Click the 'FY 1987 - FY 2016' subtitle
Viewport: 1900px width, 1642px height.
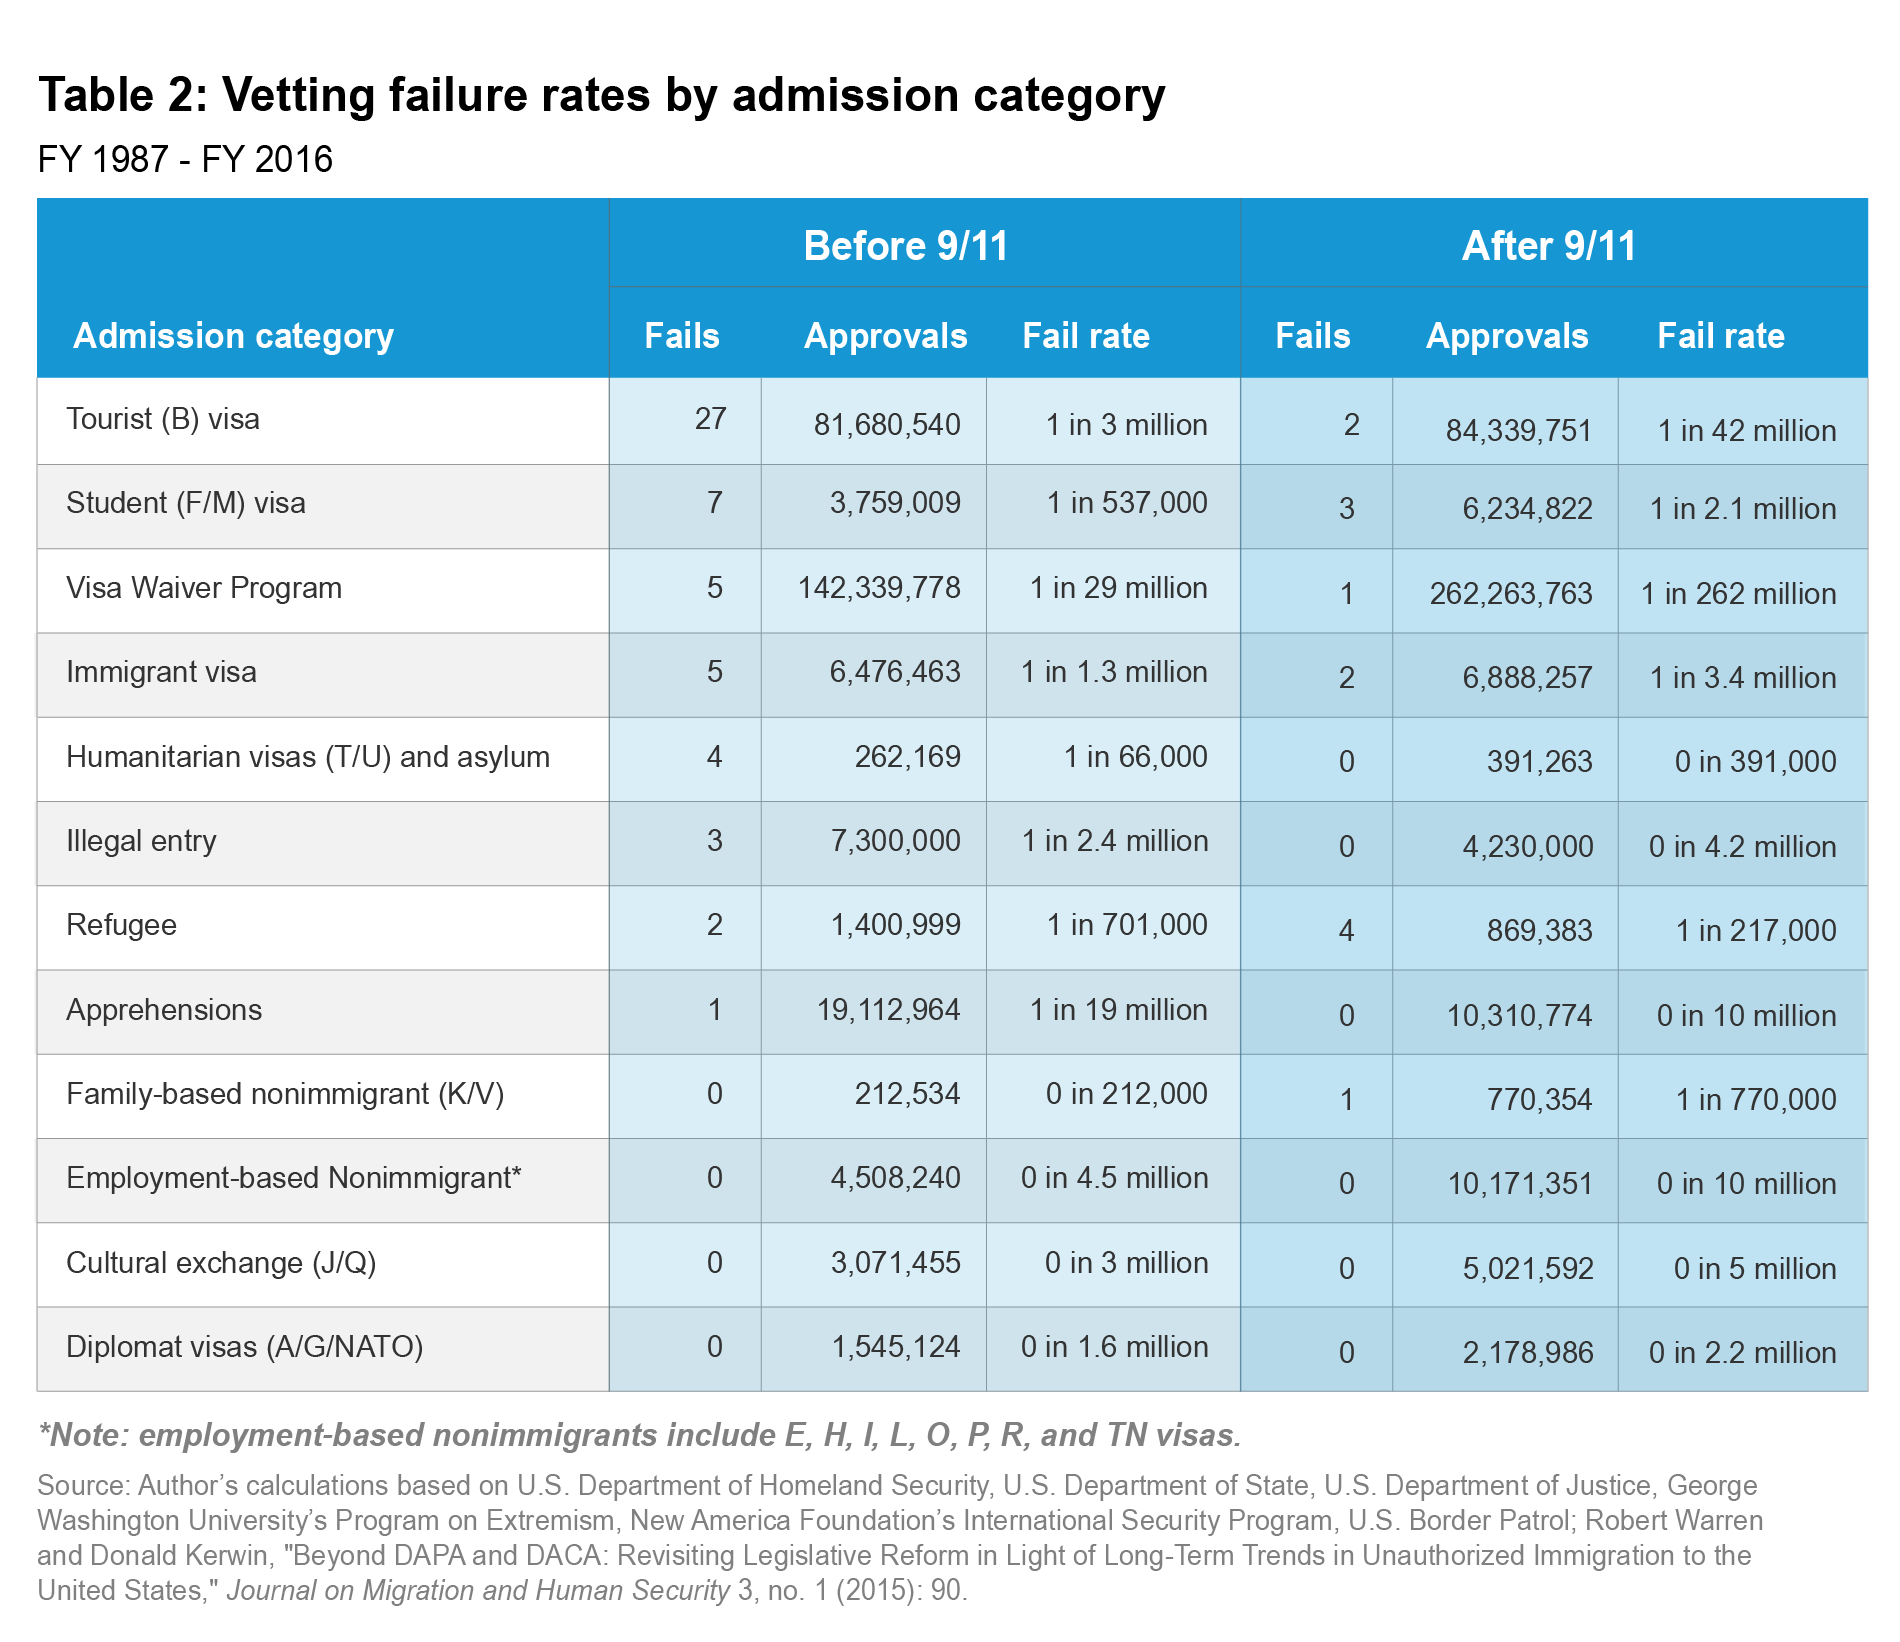(x=185, y=160)
